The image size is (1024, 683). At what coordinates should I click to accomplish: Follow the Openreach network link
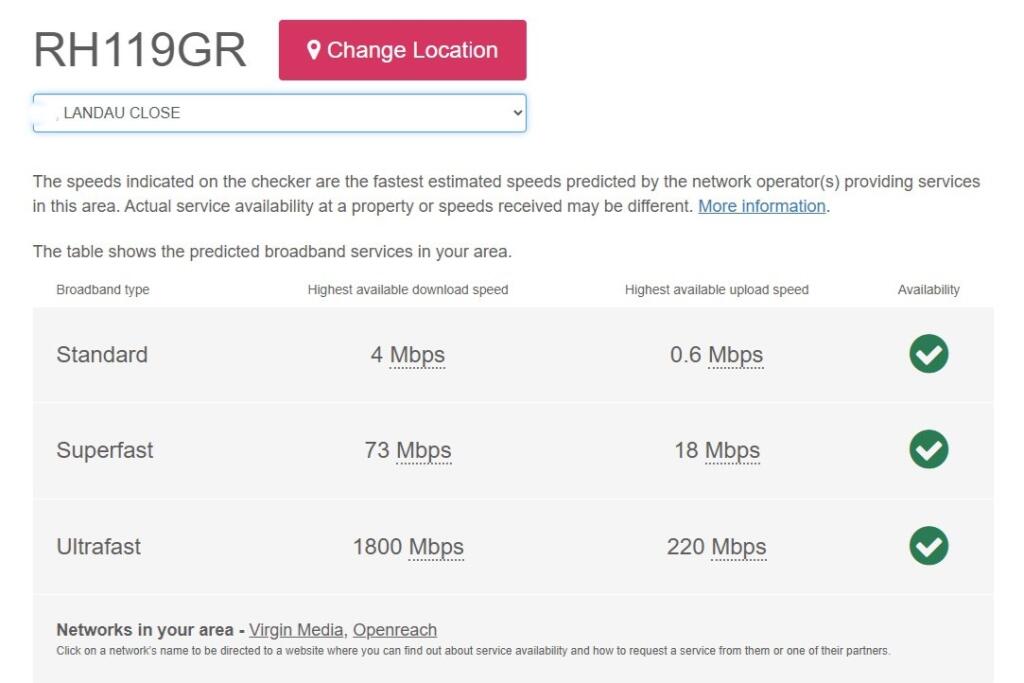click(x=395, y=630)
